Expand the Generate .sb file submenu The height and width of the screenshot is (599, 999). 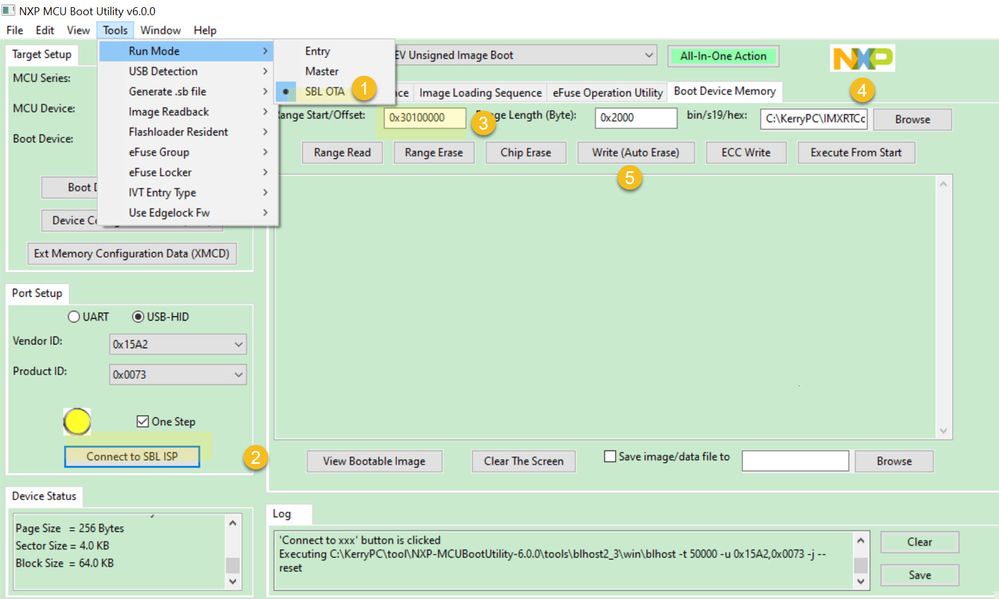[x=189, y=92]
